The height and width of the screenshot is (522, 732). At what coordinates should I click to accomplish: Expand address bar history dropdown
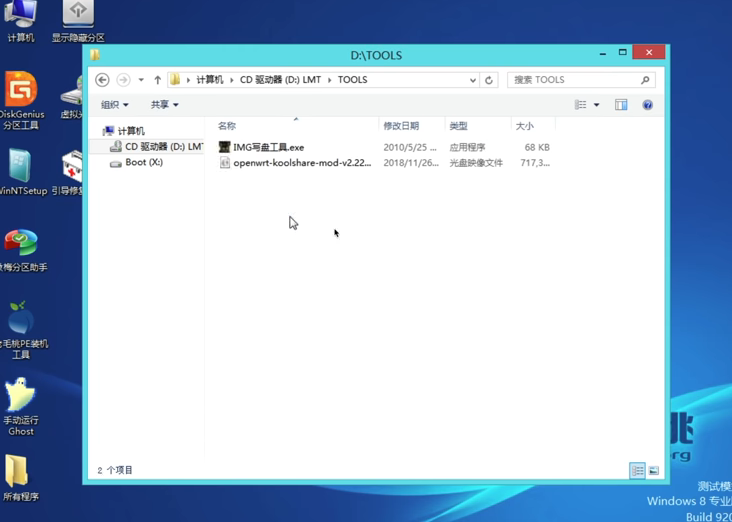472,80
